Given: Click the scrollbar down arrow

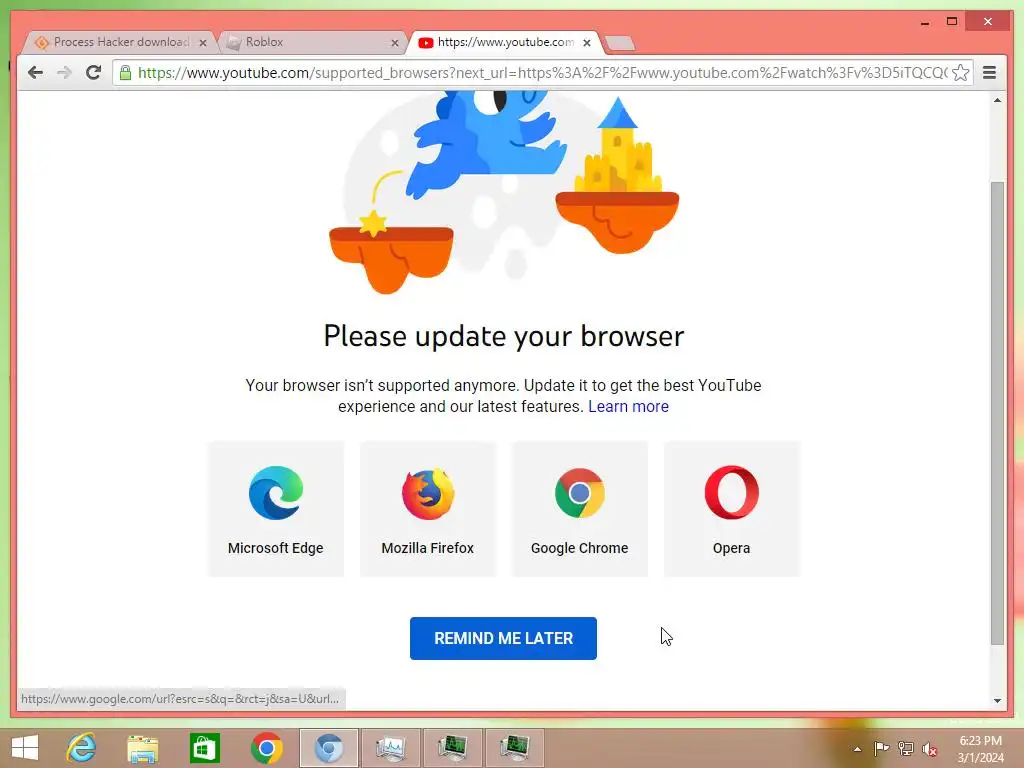Looking at the screenshot, I should point(997,701).
